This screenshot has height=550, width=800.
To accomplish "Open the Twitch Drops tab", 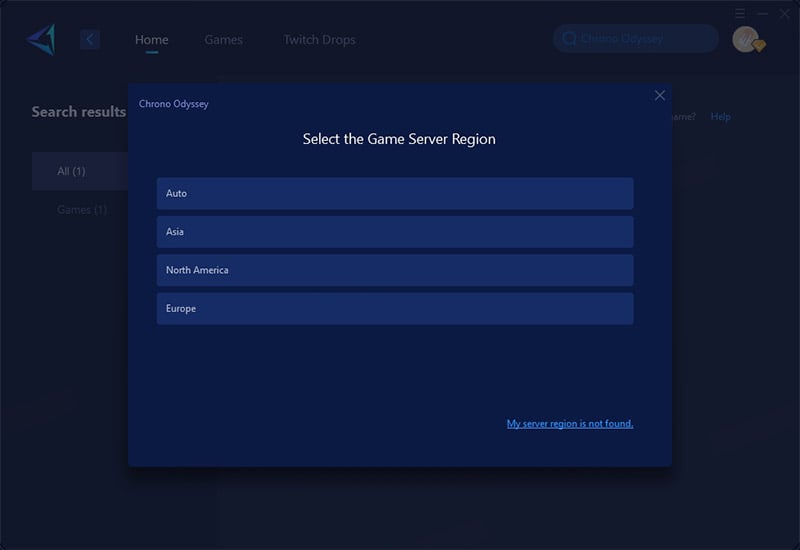I will click(x=319, y=40).
